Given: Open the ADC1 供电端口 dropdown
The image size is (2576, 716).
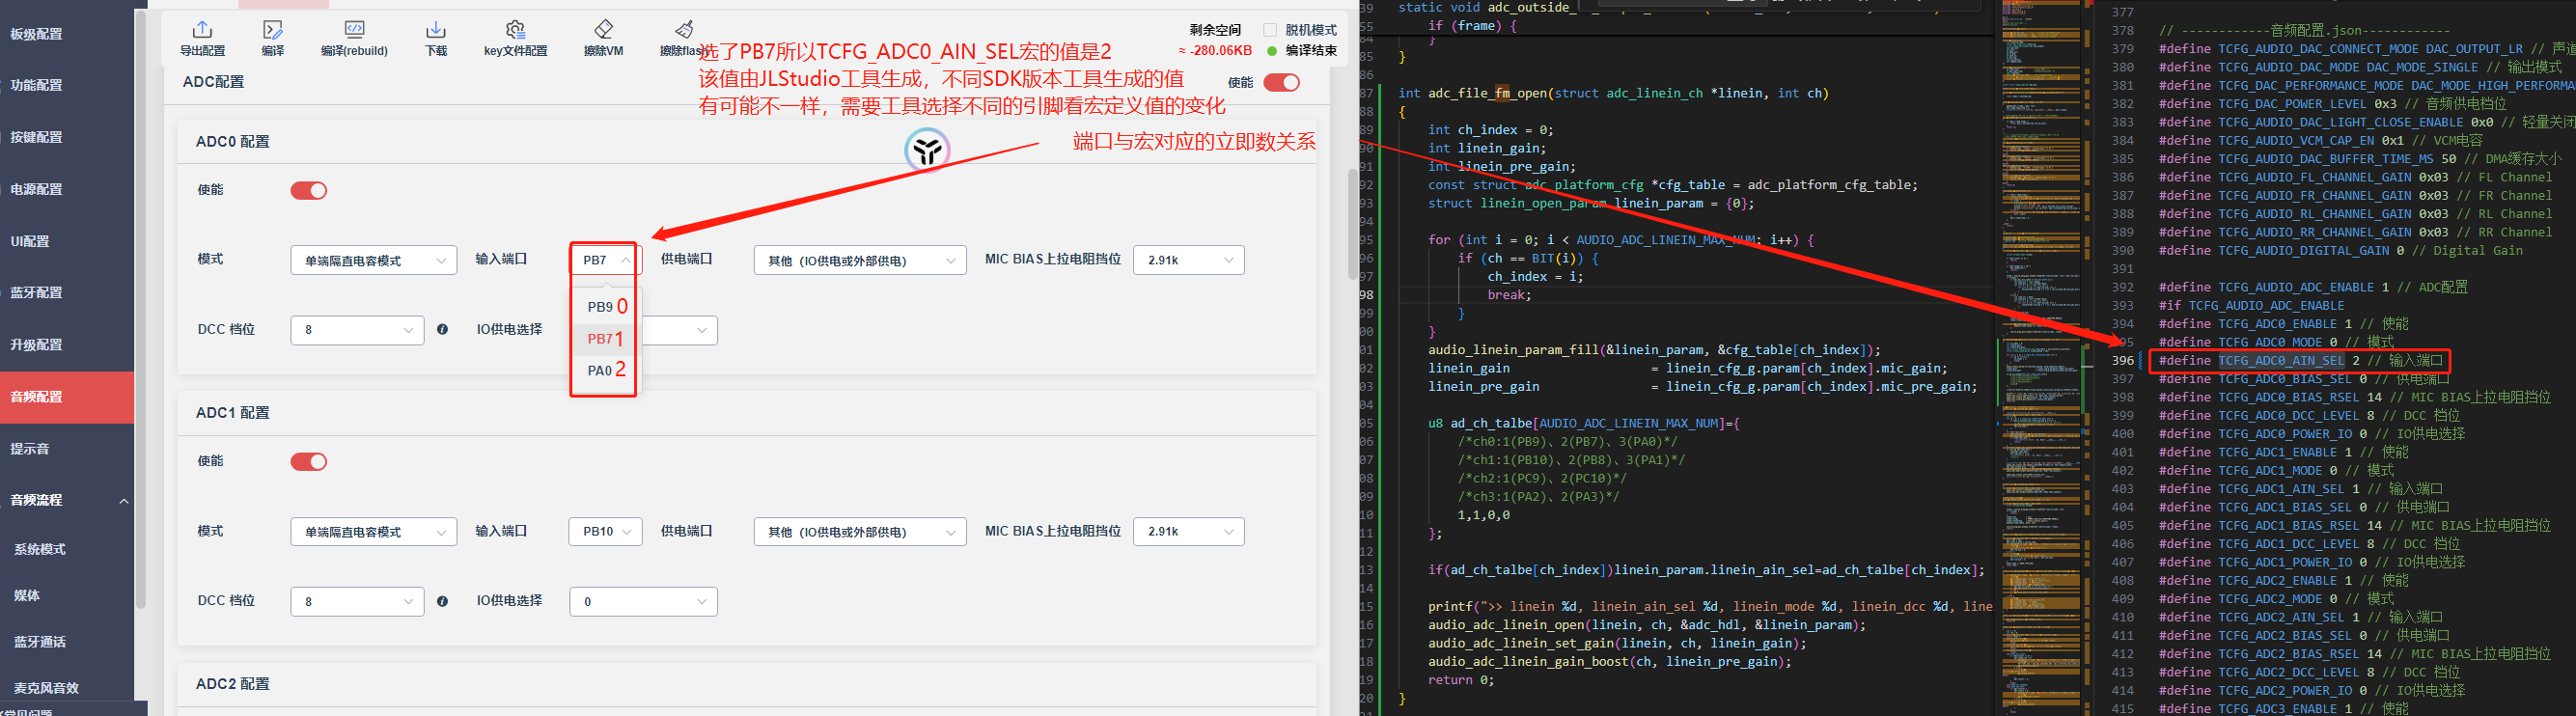Looking at the screenshot, I should click(x=860, y=532).
